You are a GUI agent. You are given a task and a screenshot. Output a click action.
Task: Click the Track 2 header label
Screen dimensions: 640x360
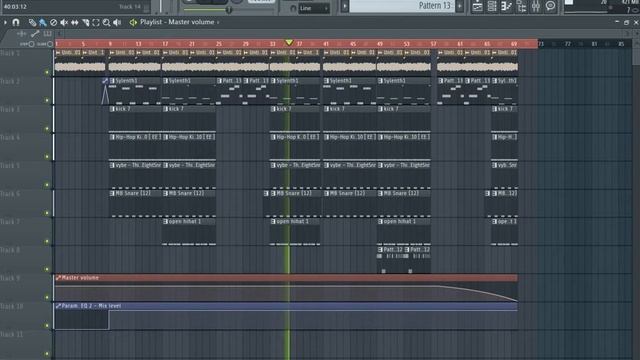coord(10,82)
